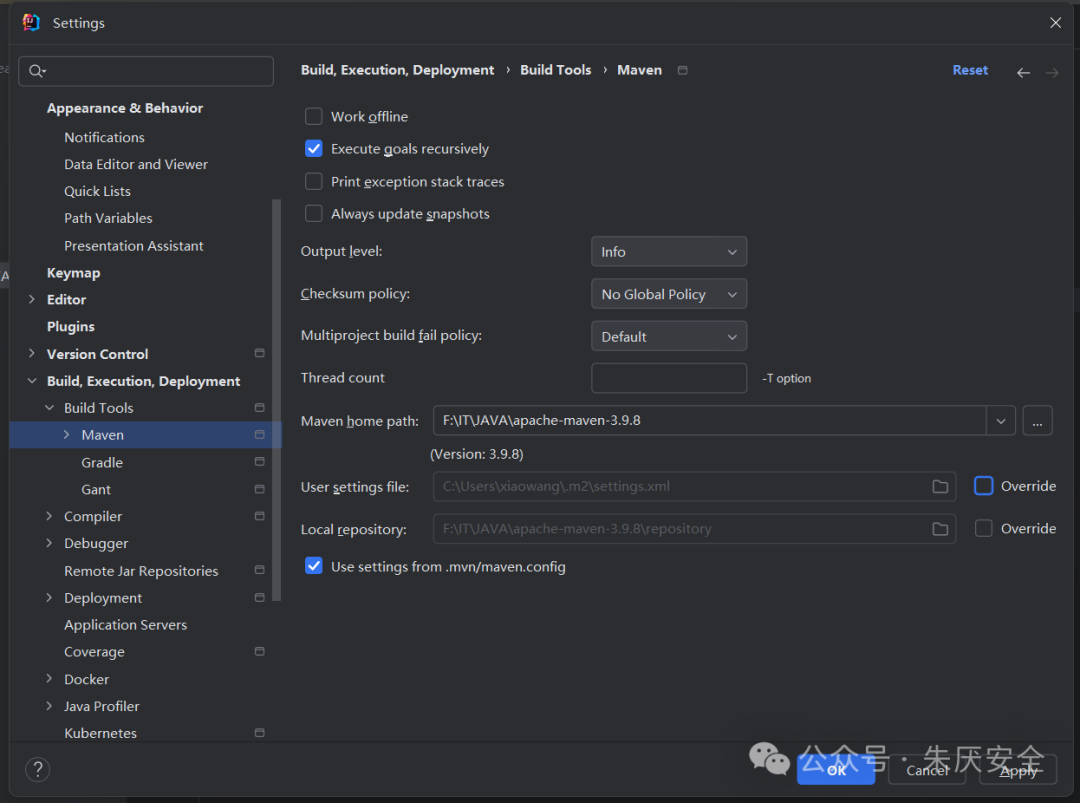This screenshot has height=803, width=1080.
Task: Select Gradle settings page
Action: tap(102, 462)
